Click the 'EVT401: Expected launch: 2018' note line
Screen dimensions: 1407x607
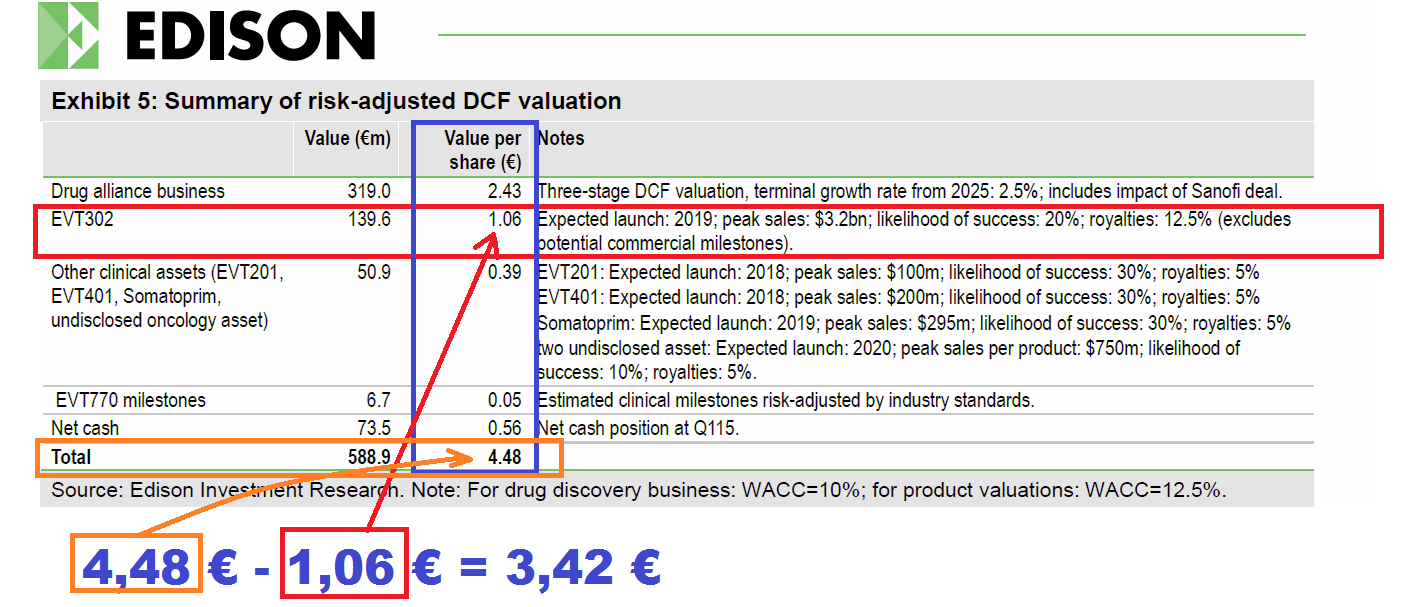(x=898, y=297)
